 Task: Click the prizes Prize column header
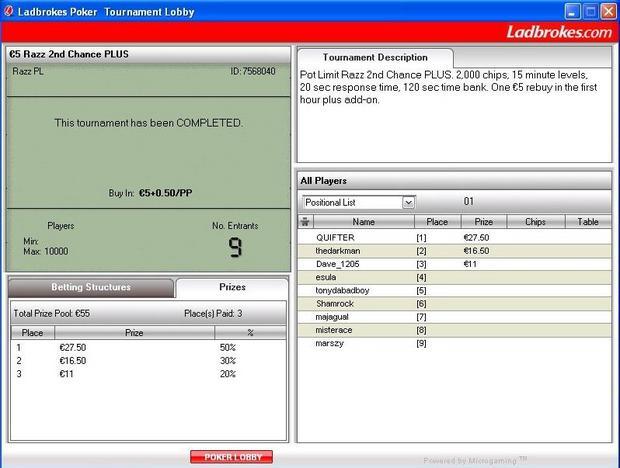[134, 333]
